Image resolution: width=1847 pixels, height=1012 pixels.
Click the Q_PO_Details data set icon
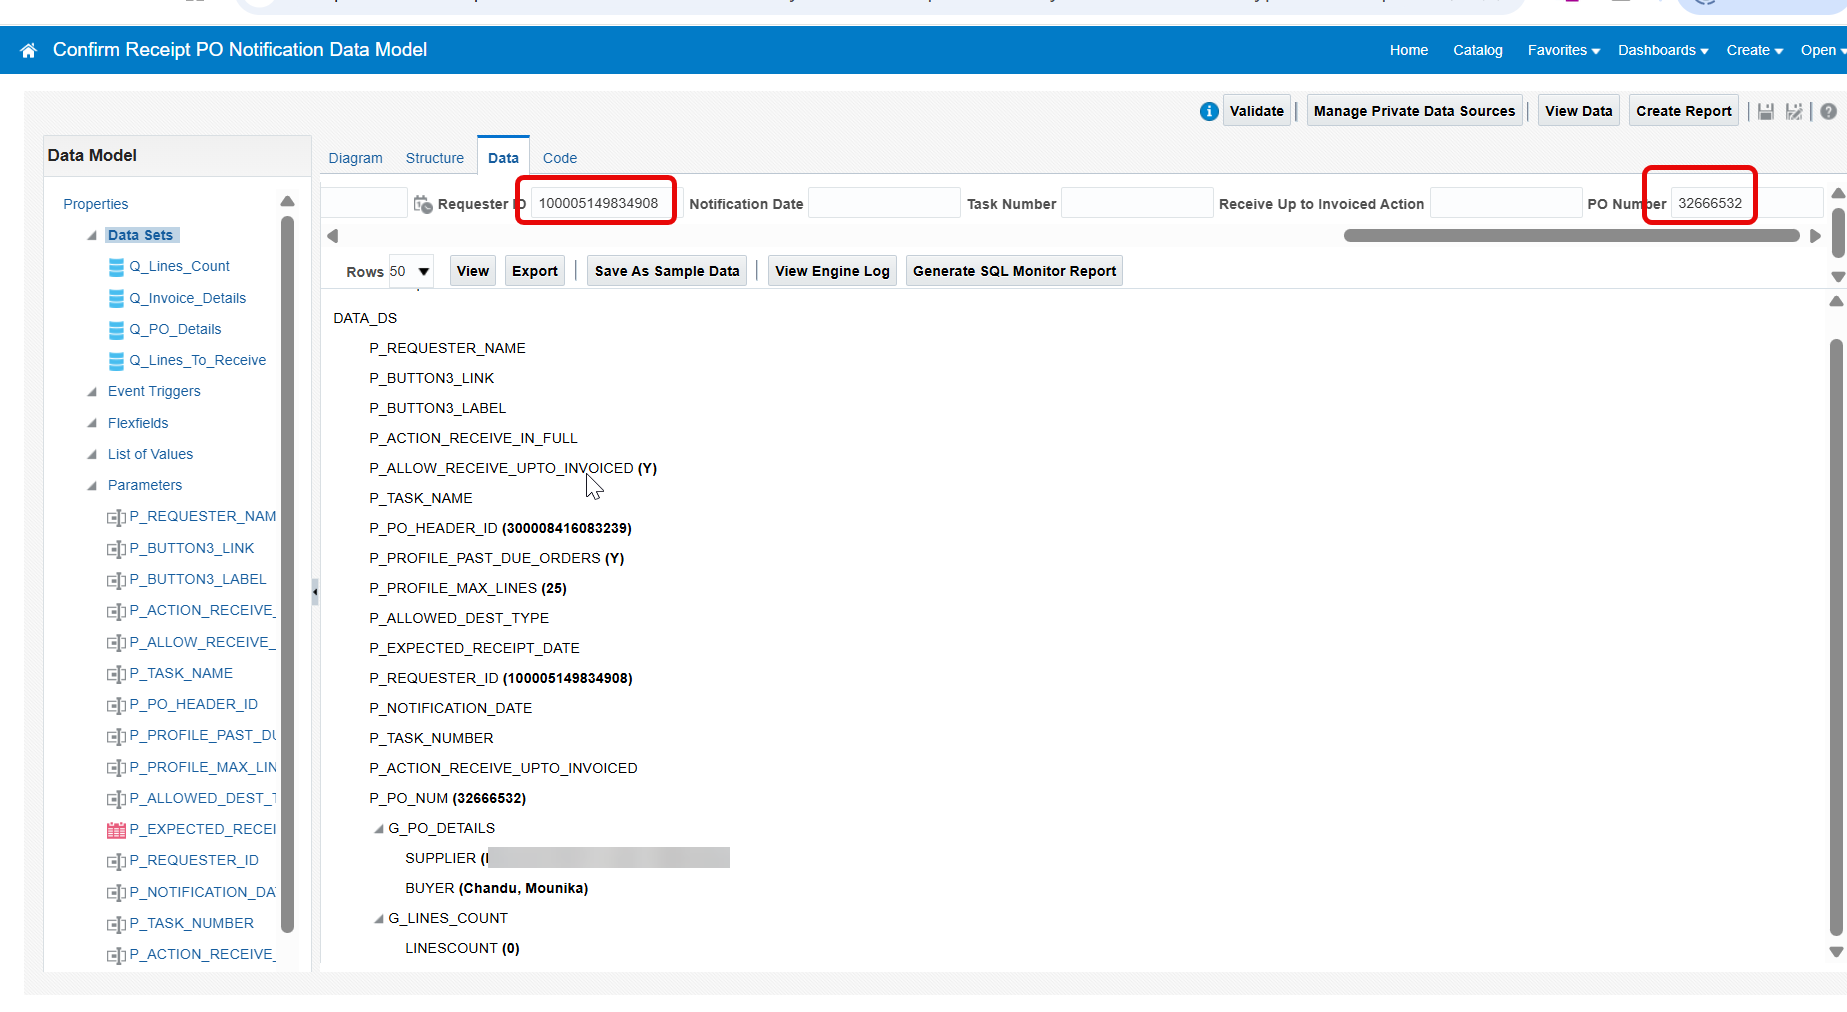click(117, 329)
